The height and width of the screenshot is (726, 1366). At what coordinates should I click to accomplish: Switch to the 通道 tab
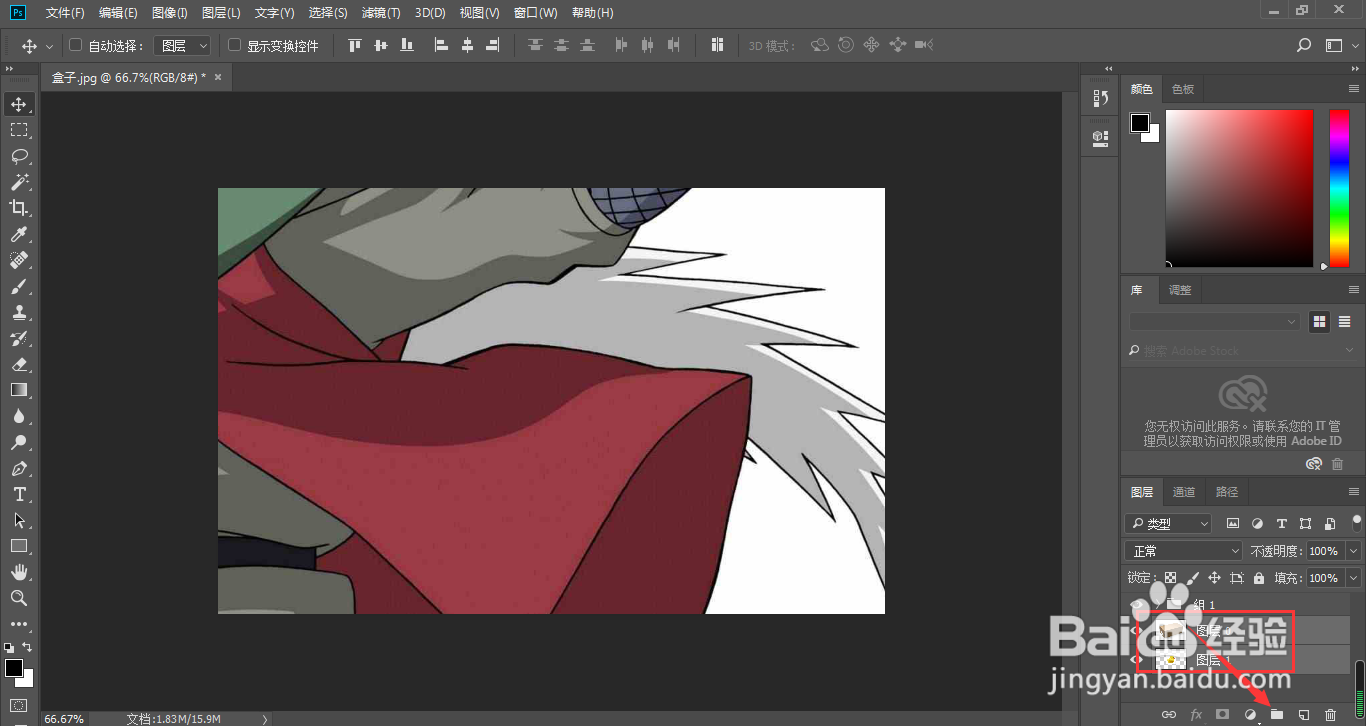pos(1184,492)
